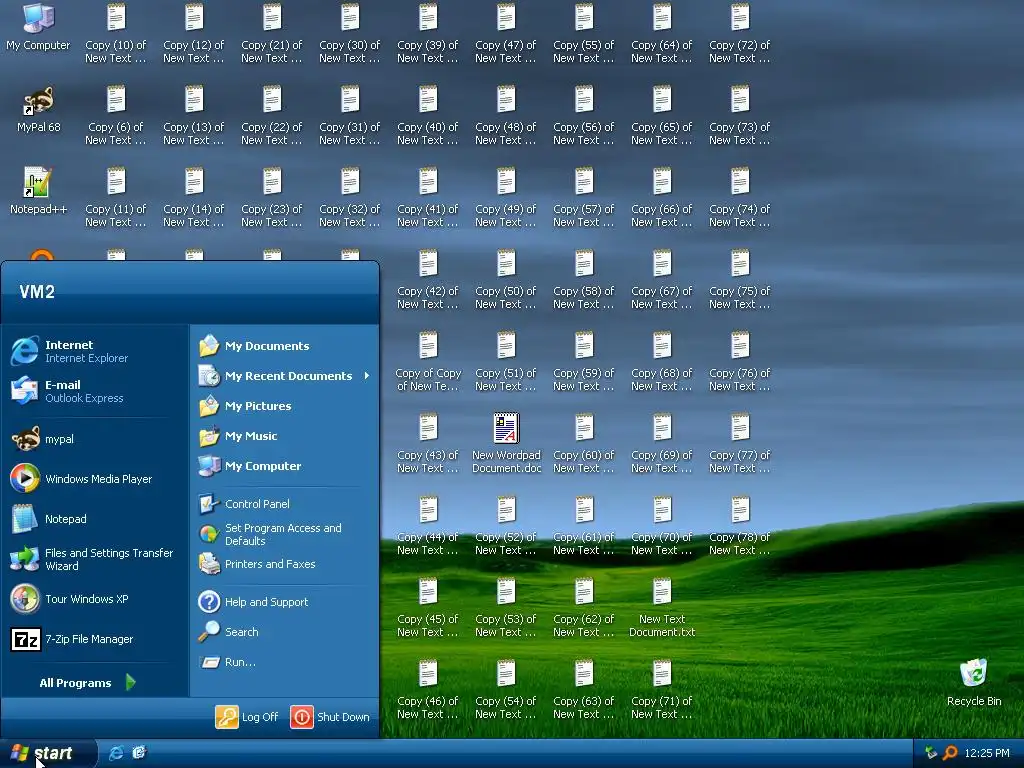
Task: Select Copy (68) of New Text file
Action: 662,362
